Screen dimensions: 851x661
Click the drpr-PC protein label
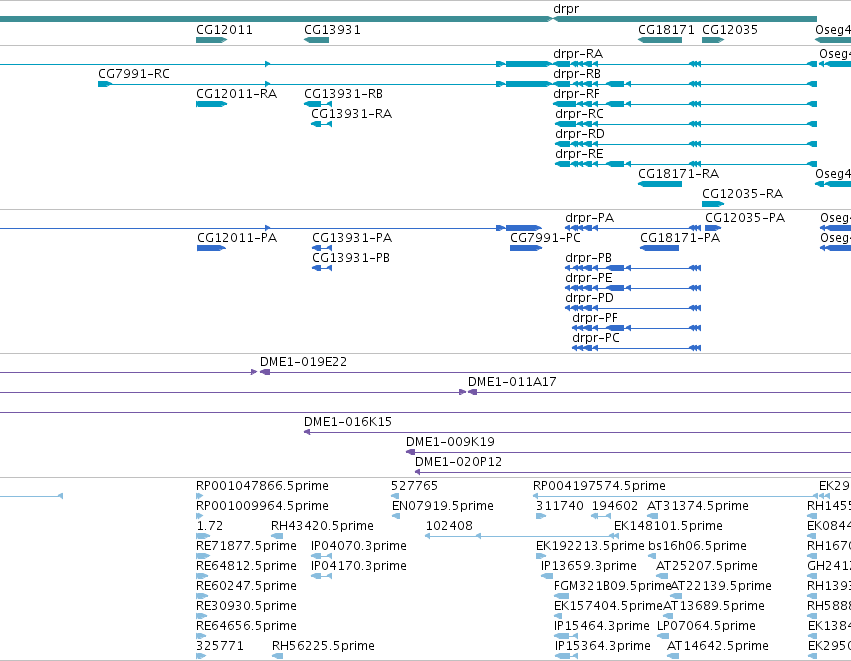point(595,339)
